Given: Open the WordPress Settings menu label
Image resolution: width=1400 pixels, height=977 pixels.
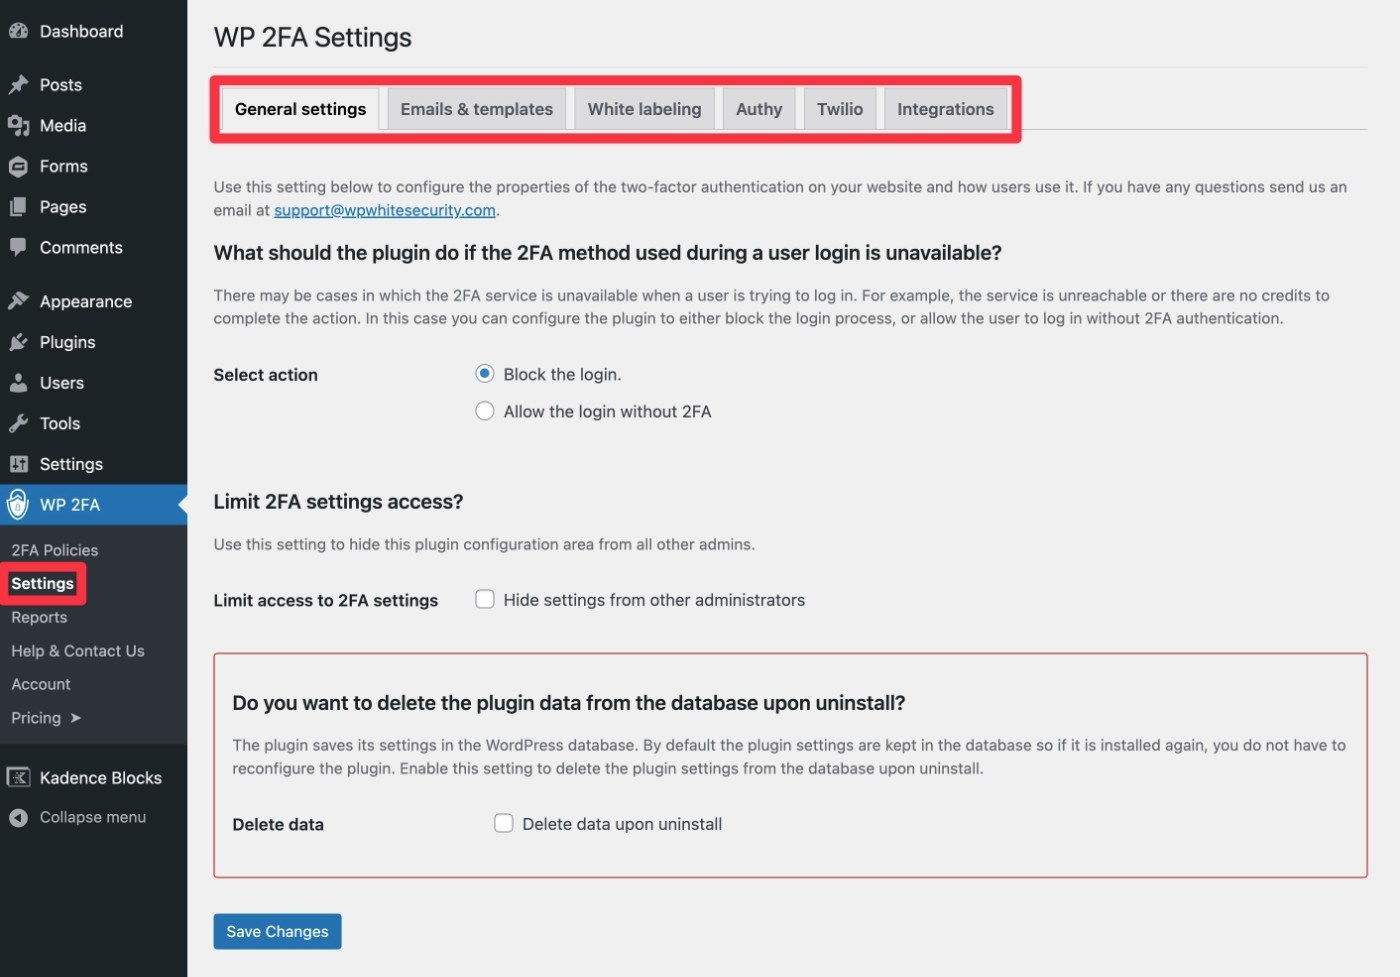Looking at the screenshot, I should 71,464.
